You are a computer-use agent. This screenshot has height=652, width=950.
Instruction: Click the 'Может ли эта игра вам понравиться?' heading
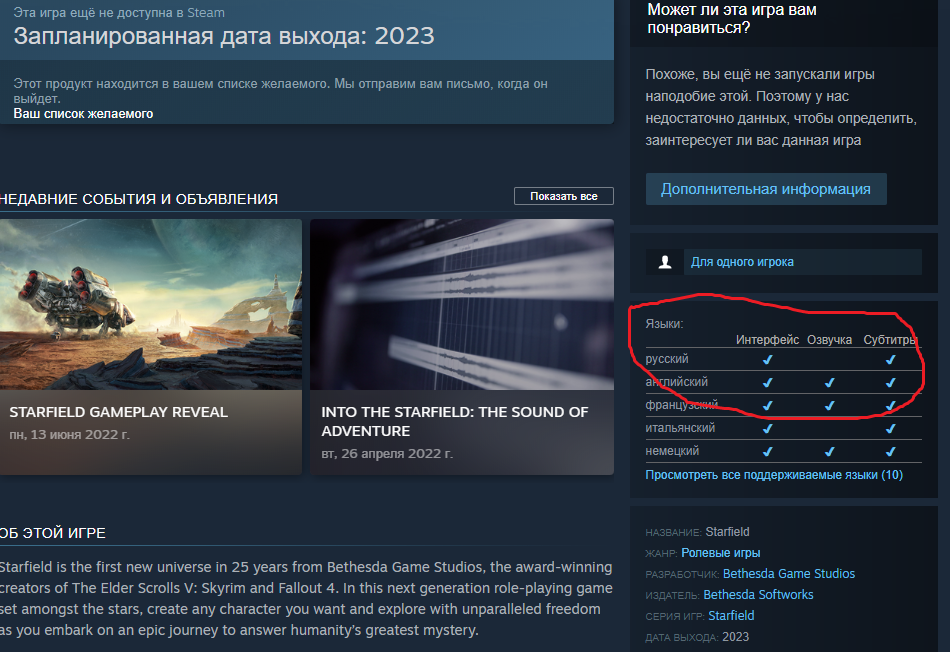[x=732, y=18]
